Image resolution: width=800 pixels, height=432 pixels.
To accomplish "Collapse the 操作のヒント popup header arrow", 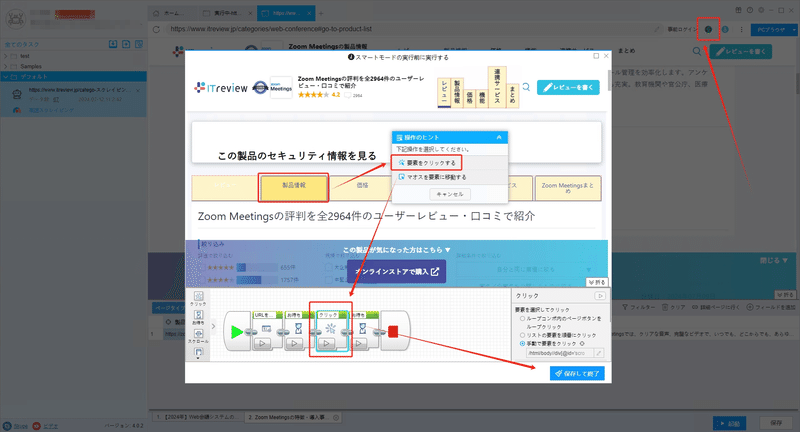I will click(x=499, y=137).
